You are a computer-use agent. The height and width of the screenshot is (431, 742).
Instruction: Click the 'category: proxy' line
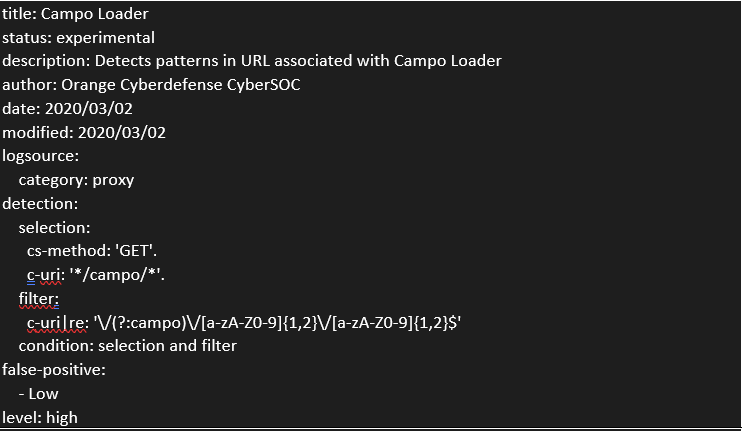[76, 180]
